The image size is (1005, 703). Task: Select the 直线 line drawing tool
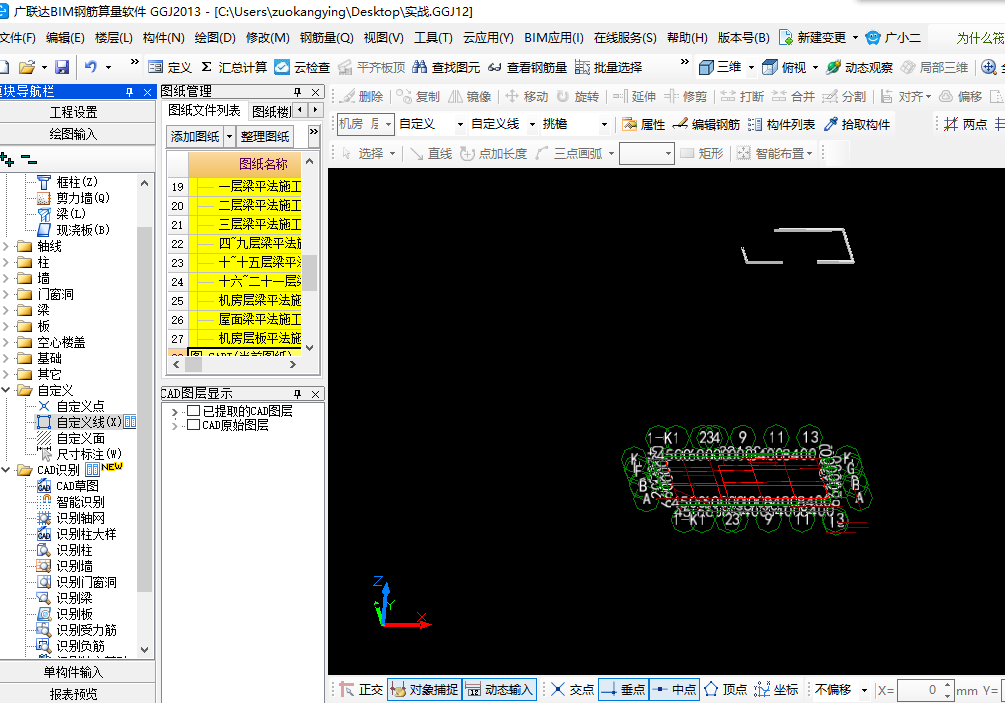point(431,153)
